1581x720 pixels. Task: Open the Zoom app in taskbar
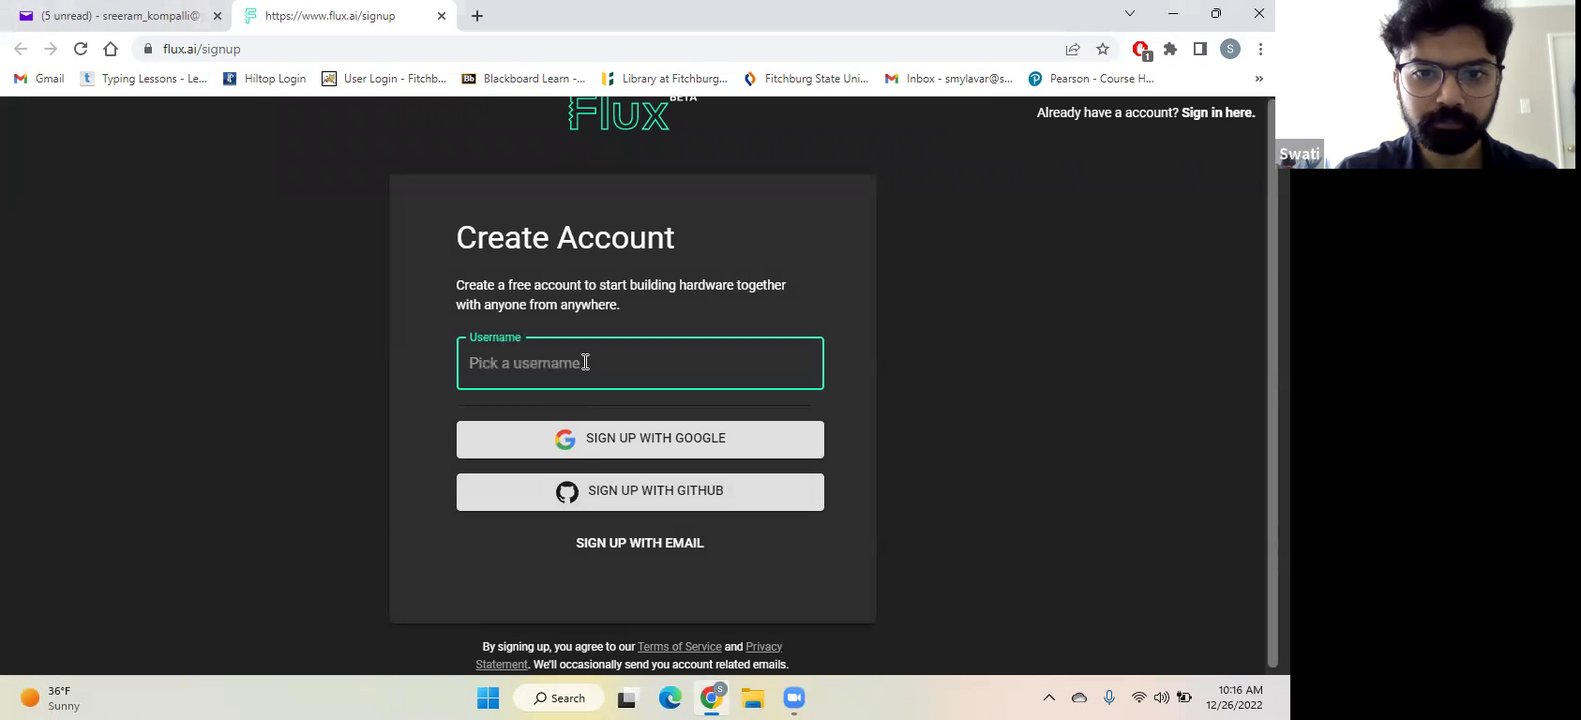[x=794, y=698]
